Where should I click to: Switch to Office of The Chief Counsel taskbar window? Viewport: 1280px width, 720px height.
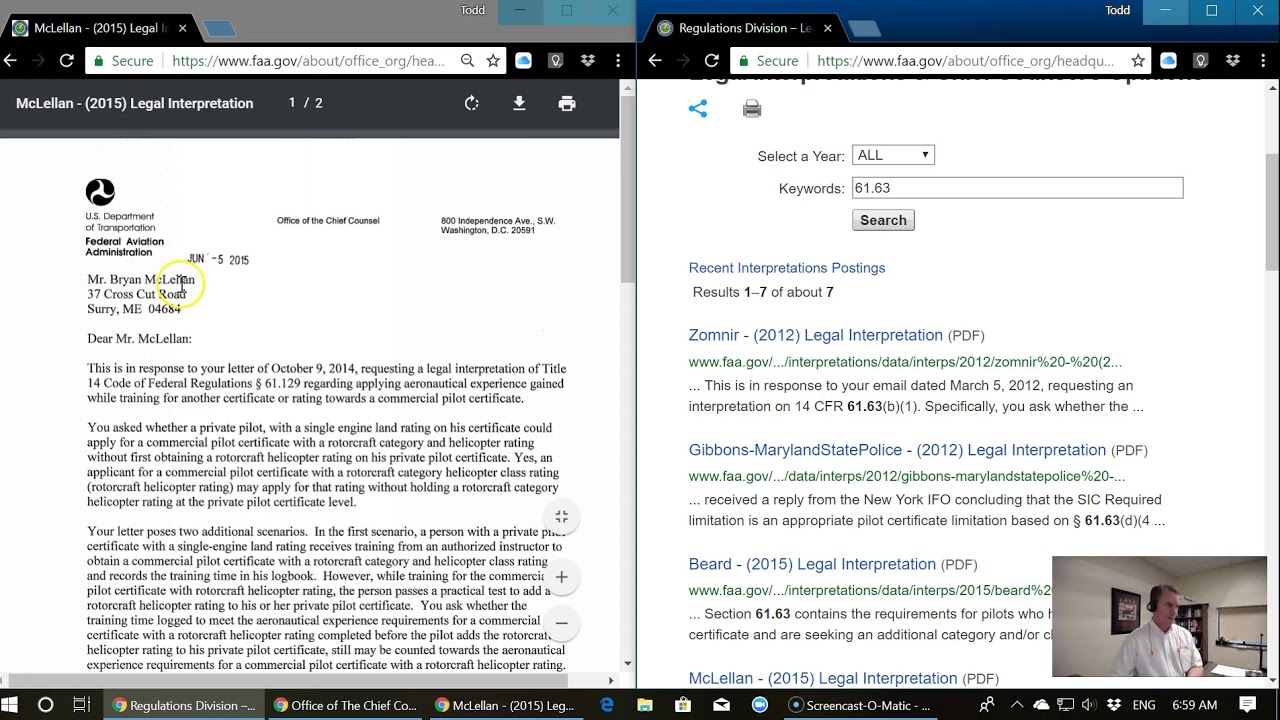345,705
